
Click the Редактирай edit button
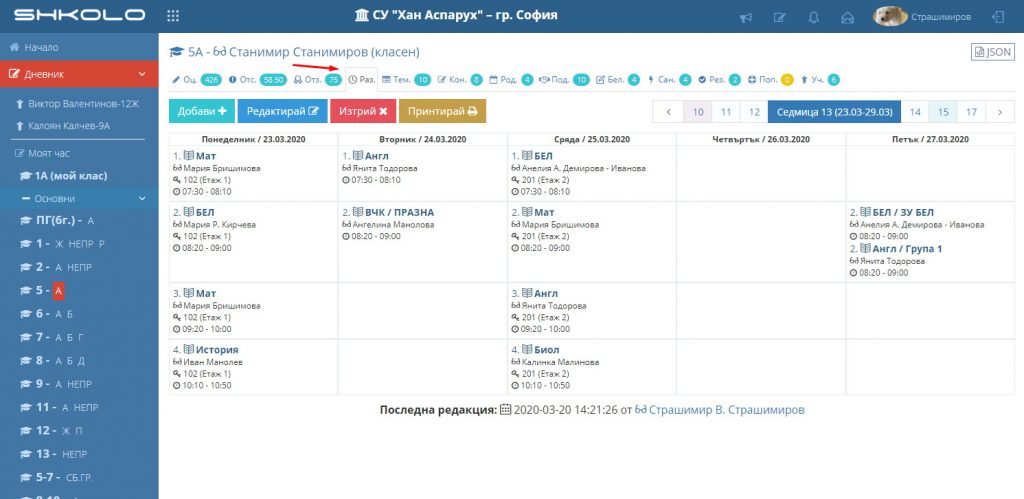tap(282, 111)
